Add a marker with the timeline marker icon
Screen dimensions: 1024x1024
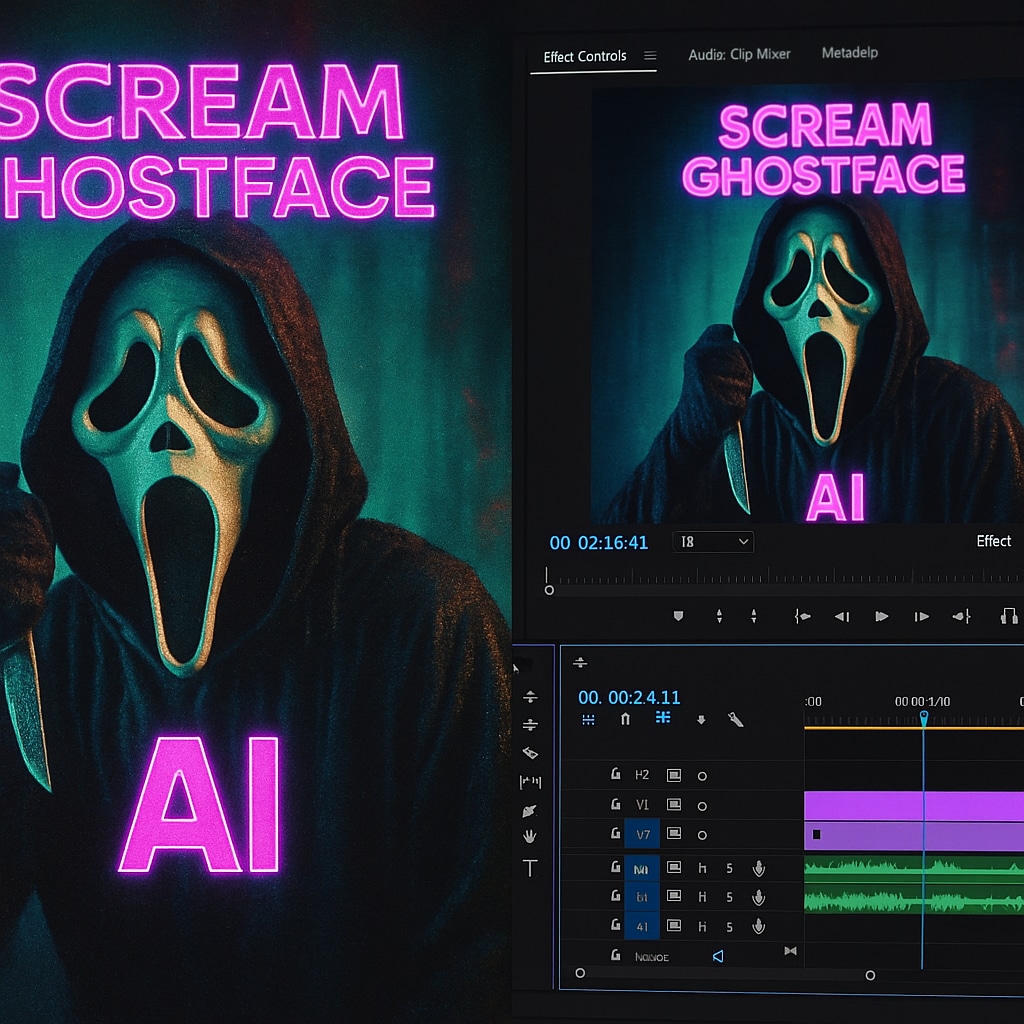[701, 720]
